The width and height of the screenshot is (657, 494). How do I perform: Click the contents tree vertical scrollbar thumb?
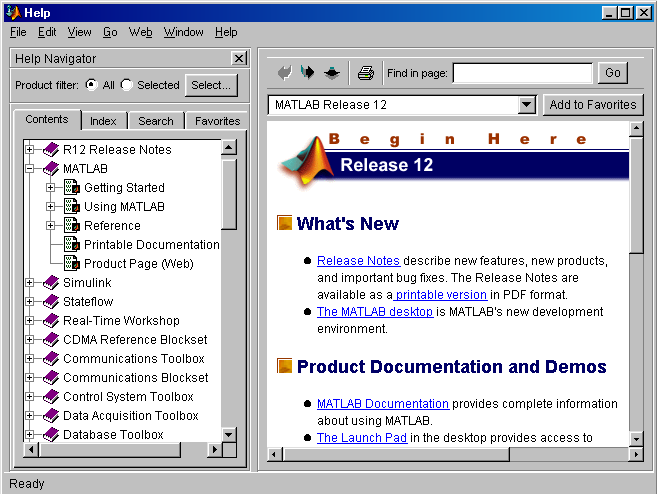(x=229, y=194)
